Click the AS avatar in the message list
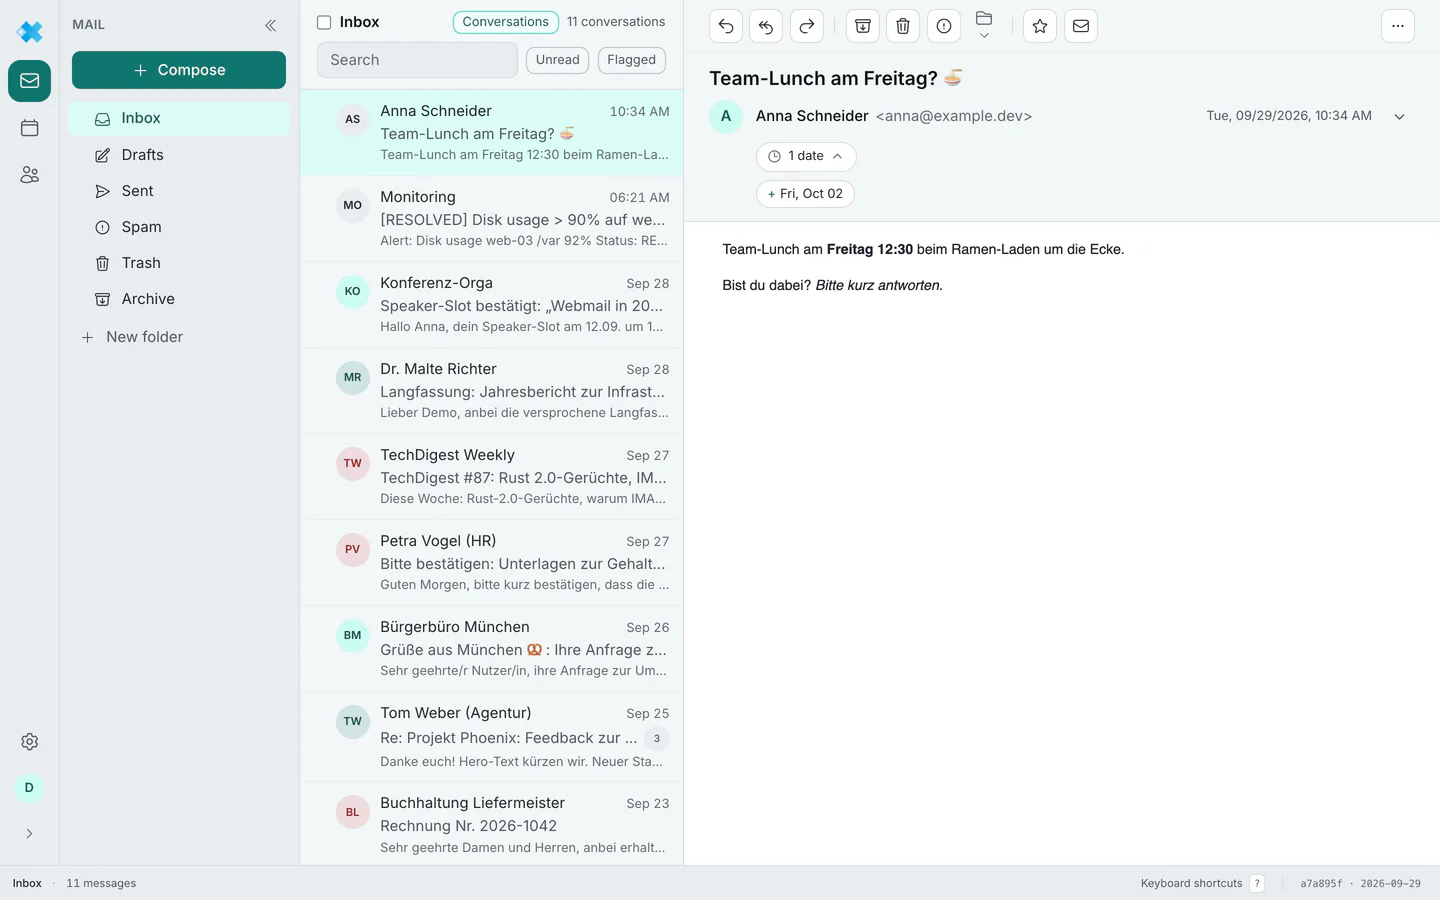 point(353,119)
